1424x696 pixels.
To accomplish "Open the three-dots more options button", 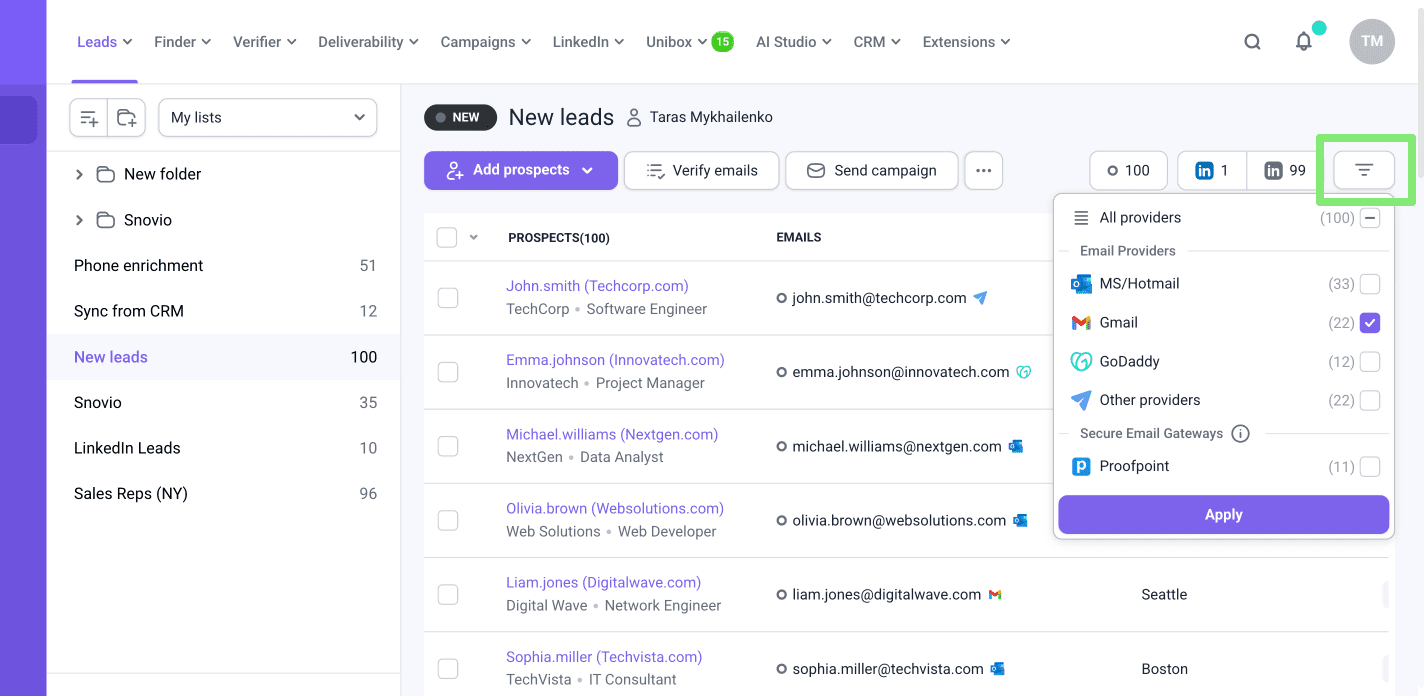I will coord(983,171).
